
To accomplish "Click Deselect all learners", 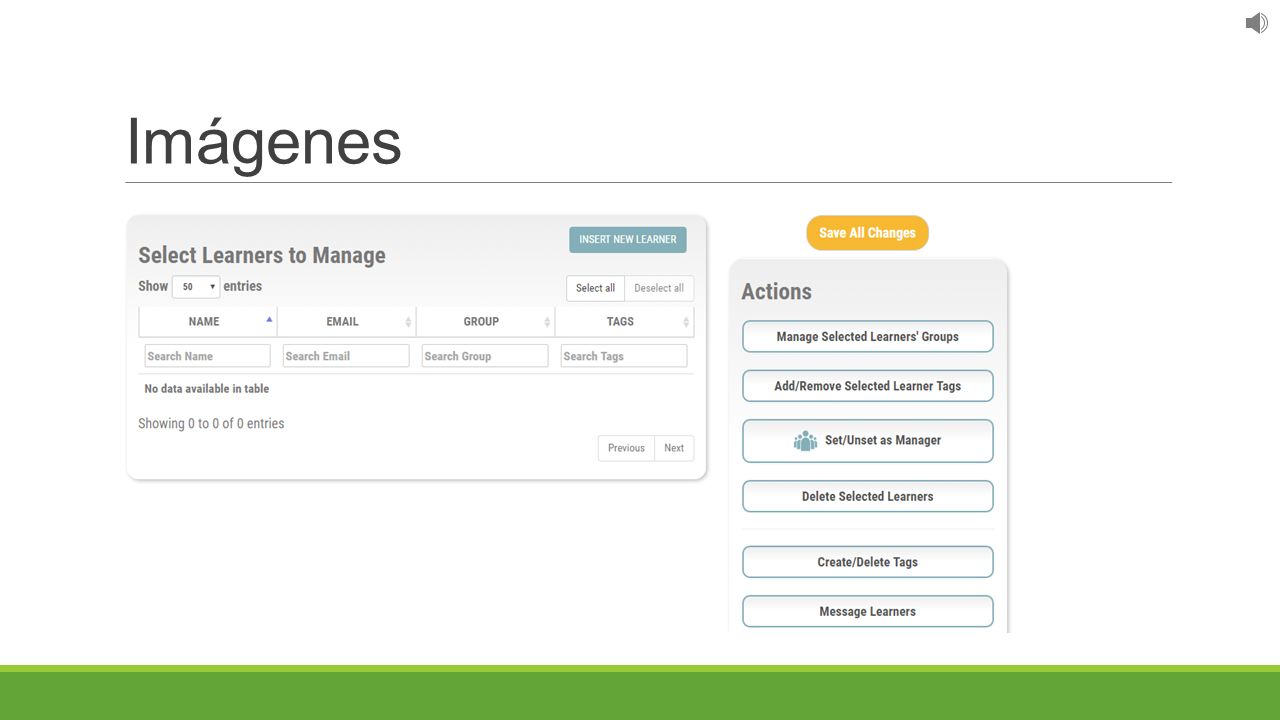I will 659,288.
